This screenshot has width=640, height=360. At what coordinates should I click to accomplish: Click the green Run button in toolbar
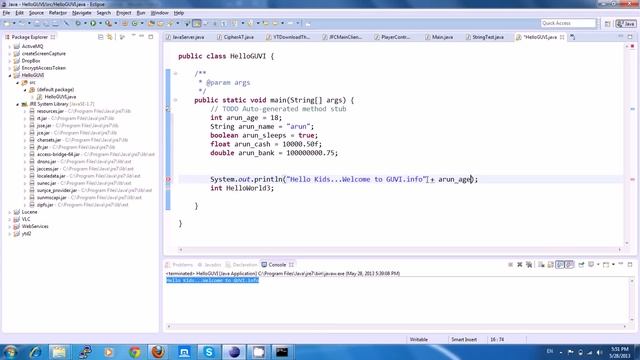[93, 23]
